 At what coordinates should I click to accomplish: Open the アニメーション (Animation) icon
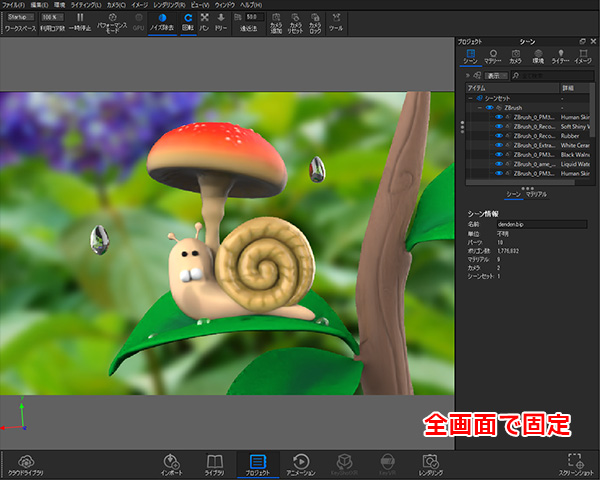(301, 460)
